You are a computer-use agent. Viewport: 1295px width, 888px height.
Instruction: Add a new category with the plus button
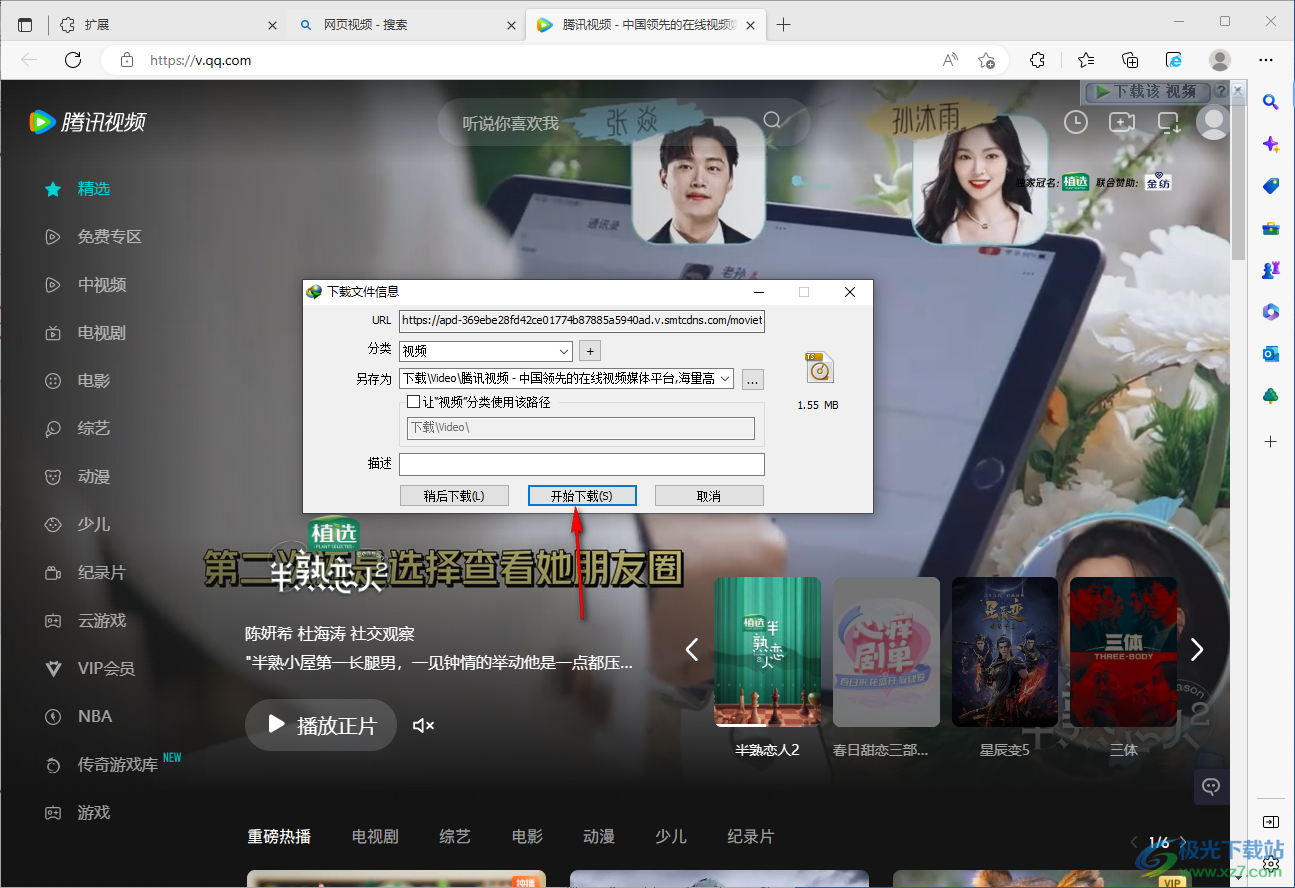[x=589, y=351]
